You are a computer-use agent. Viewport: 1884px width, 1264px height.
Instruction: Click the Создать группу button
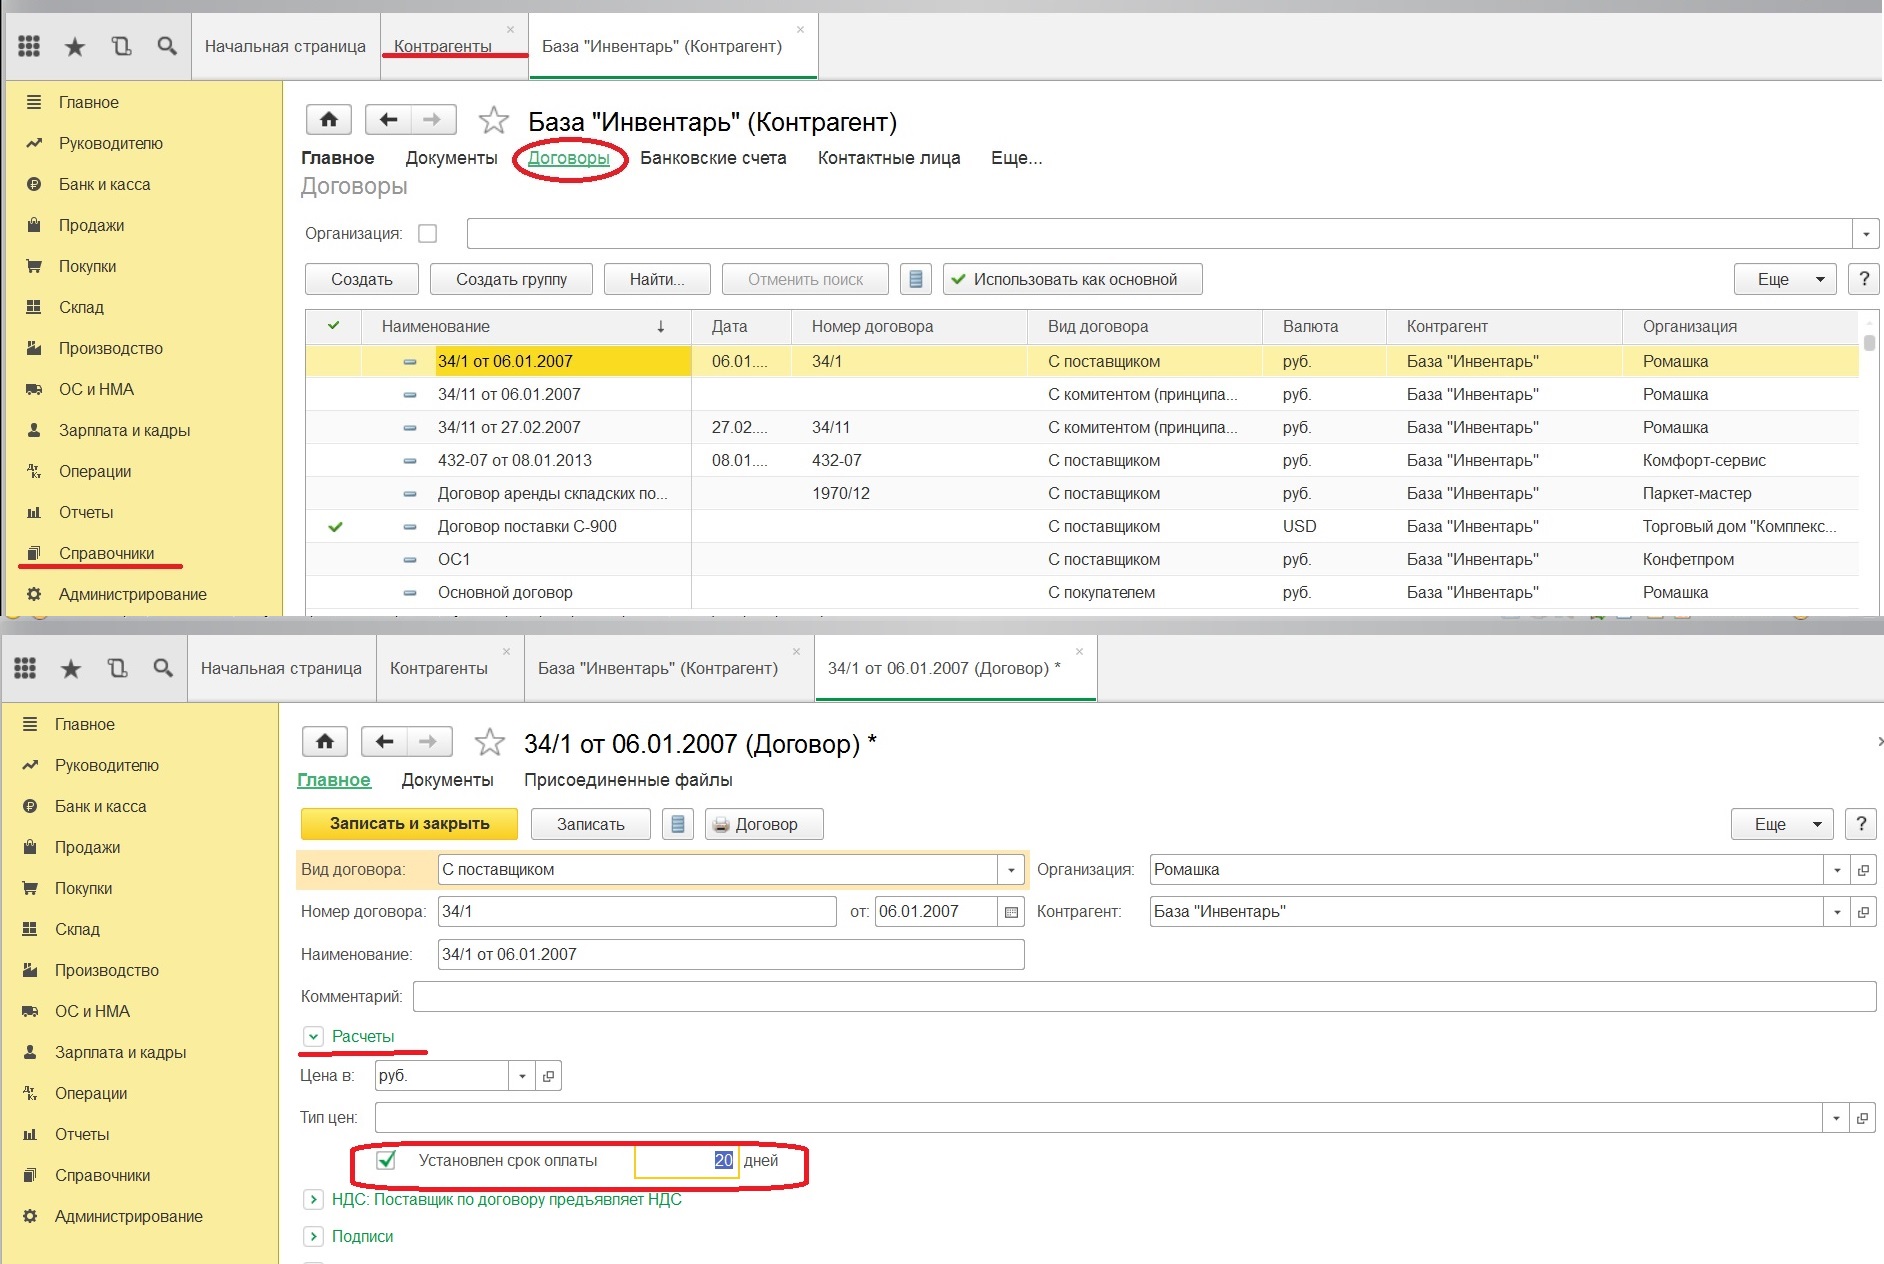(511, 279)
